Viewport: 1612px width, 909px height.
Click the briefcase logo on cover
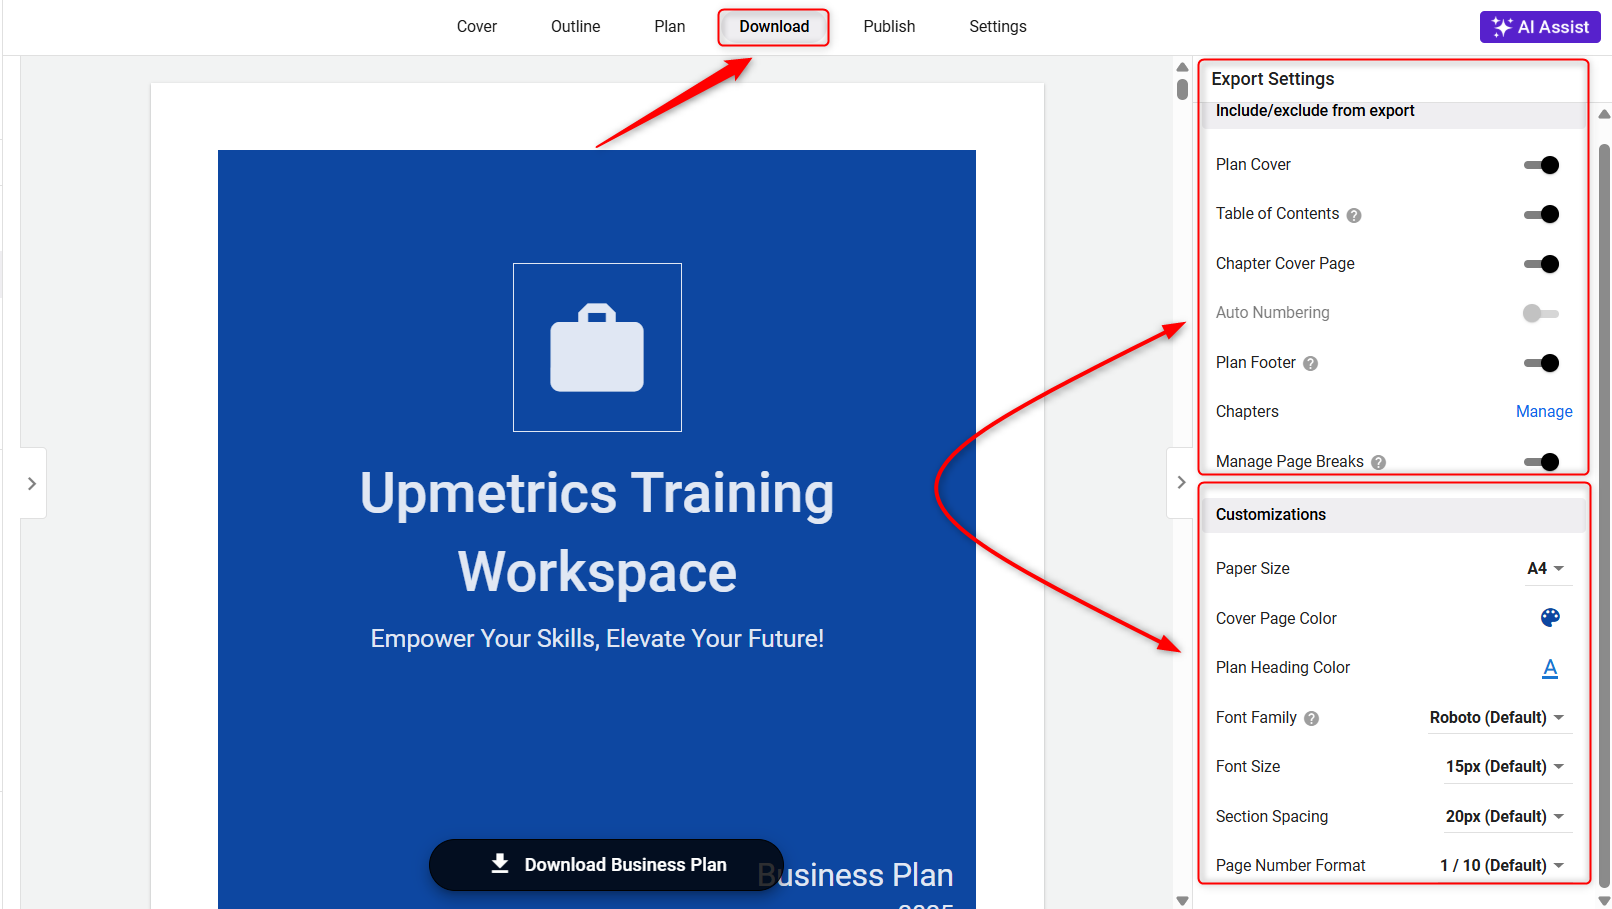pos(597,347)
